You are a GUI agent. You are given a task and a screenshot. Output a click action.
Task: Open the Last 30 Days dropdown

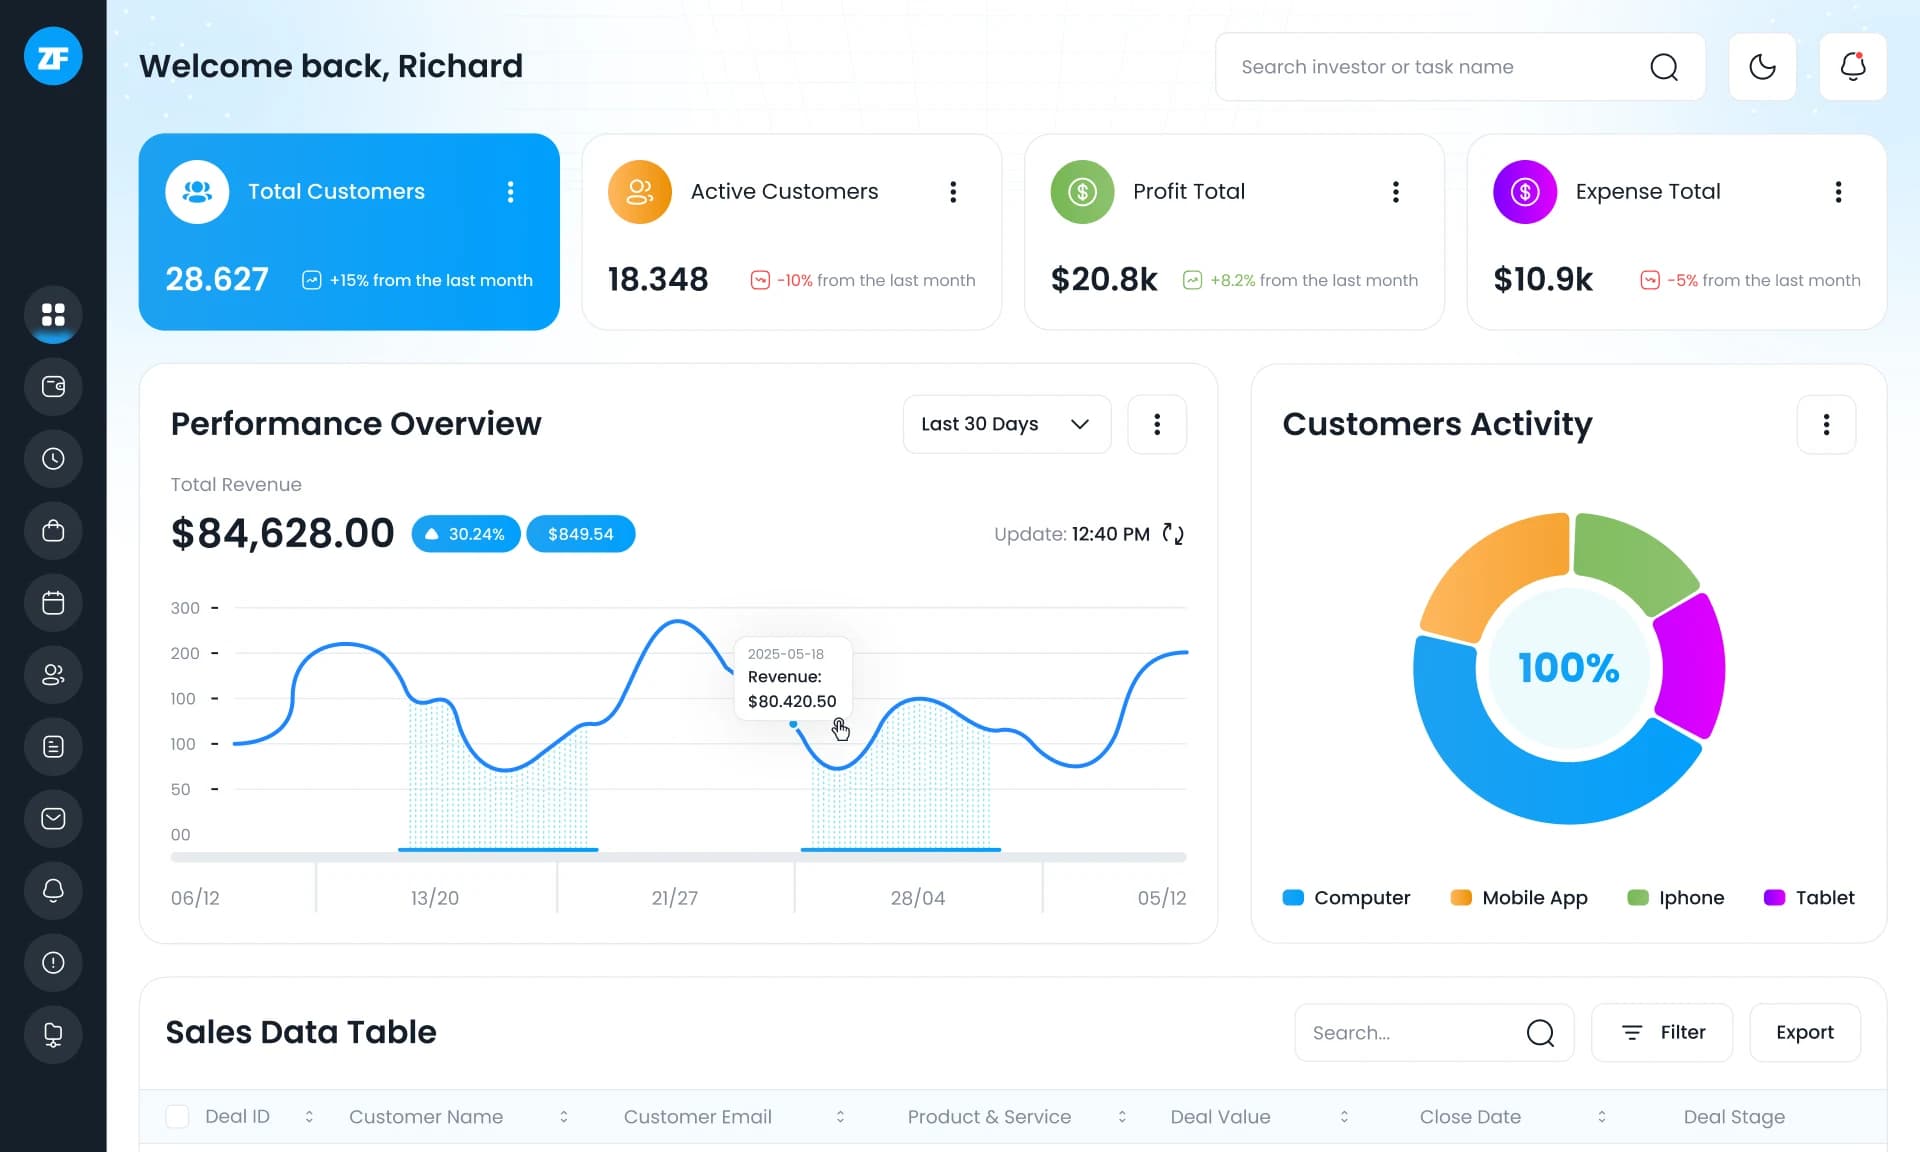coord(1006,424)
